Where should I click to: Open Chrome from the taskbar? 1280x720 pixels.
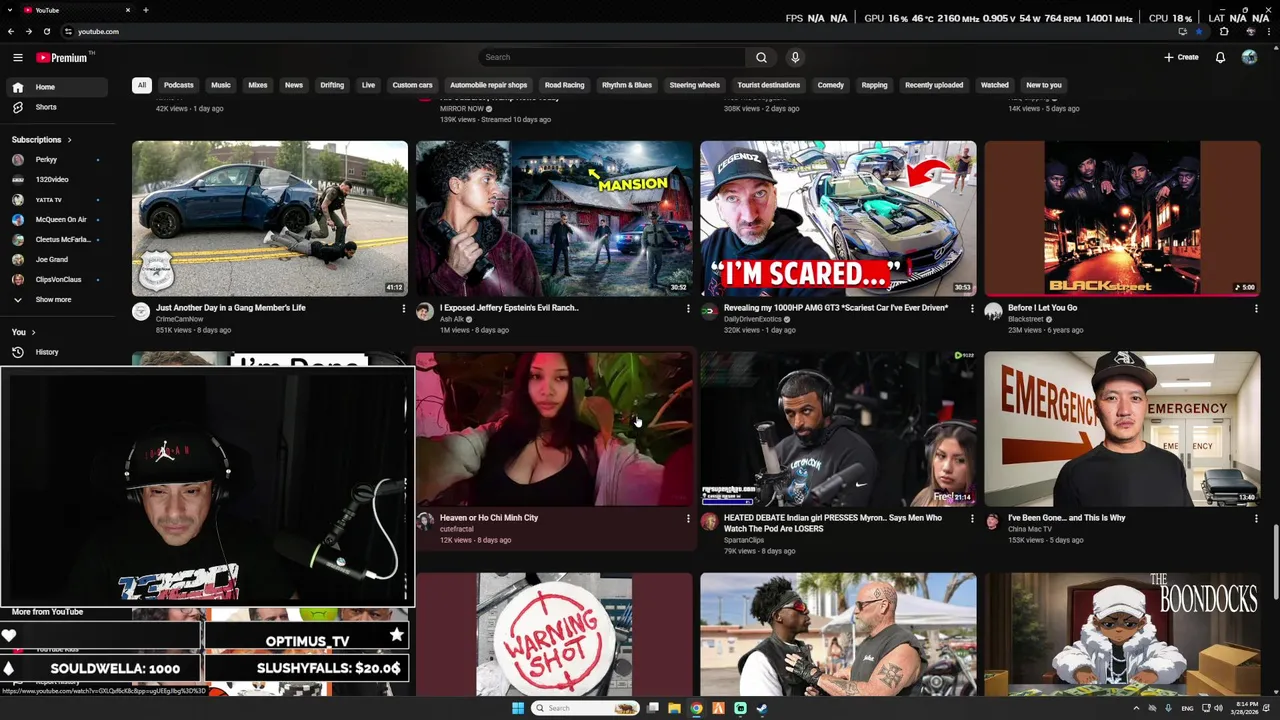696,708
